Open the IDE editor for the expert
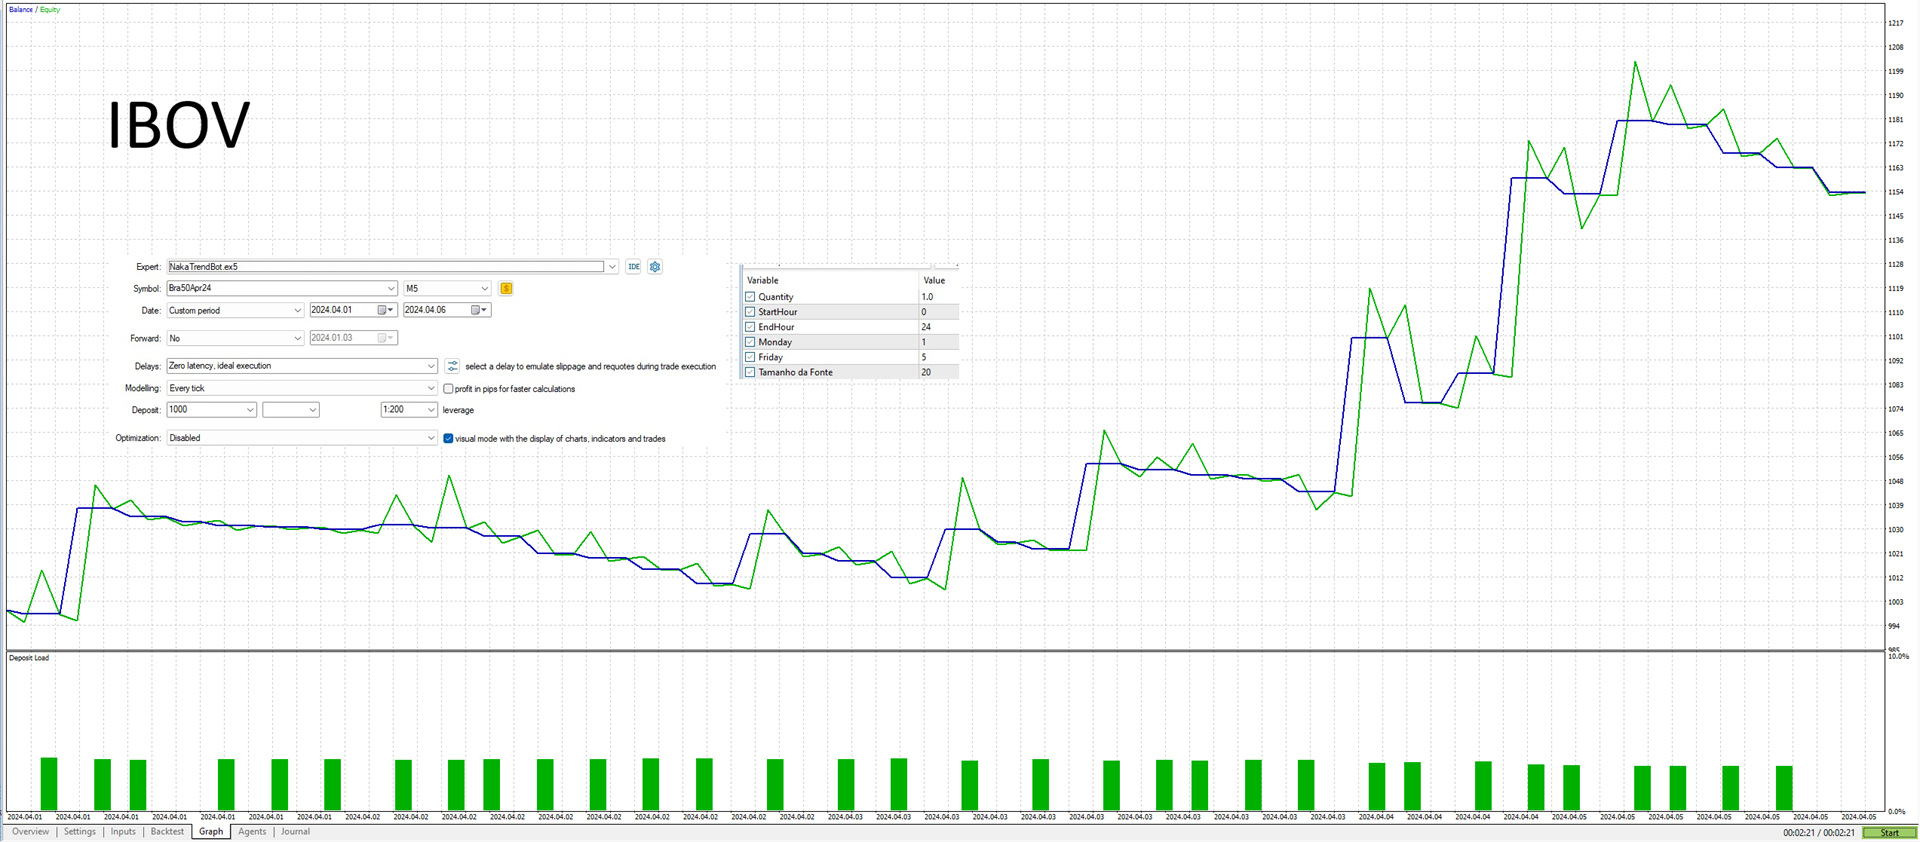 point(633,267)
